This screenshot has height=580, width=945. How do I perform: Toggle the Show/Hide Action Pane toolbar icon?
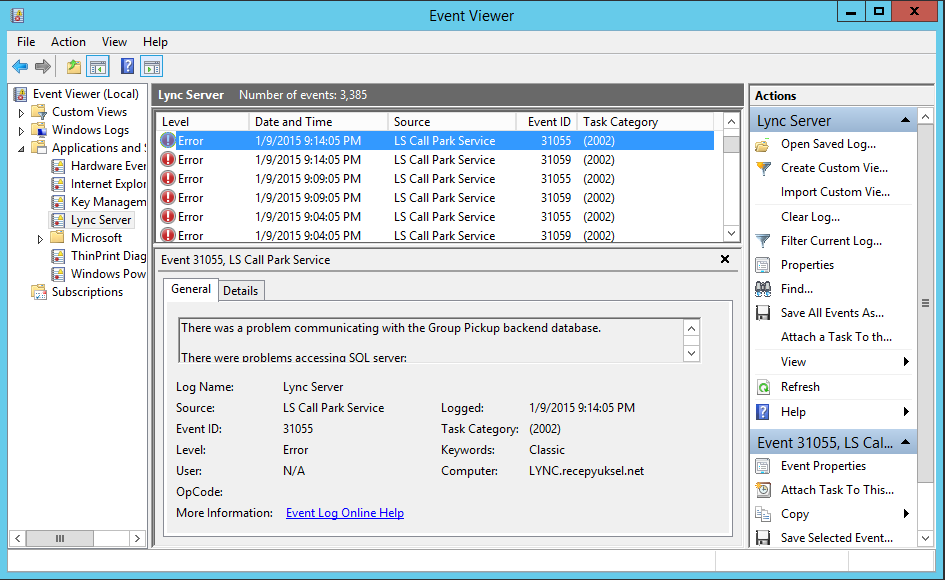[x=152, y=66]
